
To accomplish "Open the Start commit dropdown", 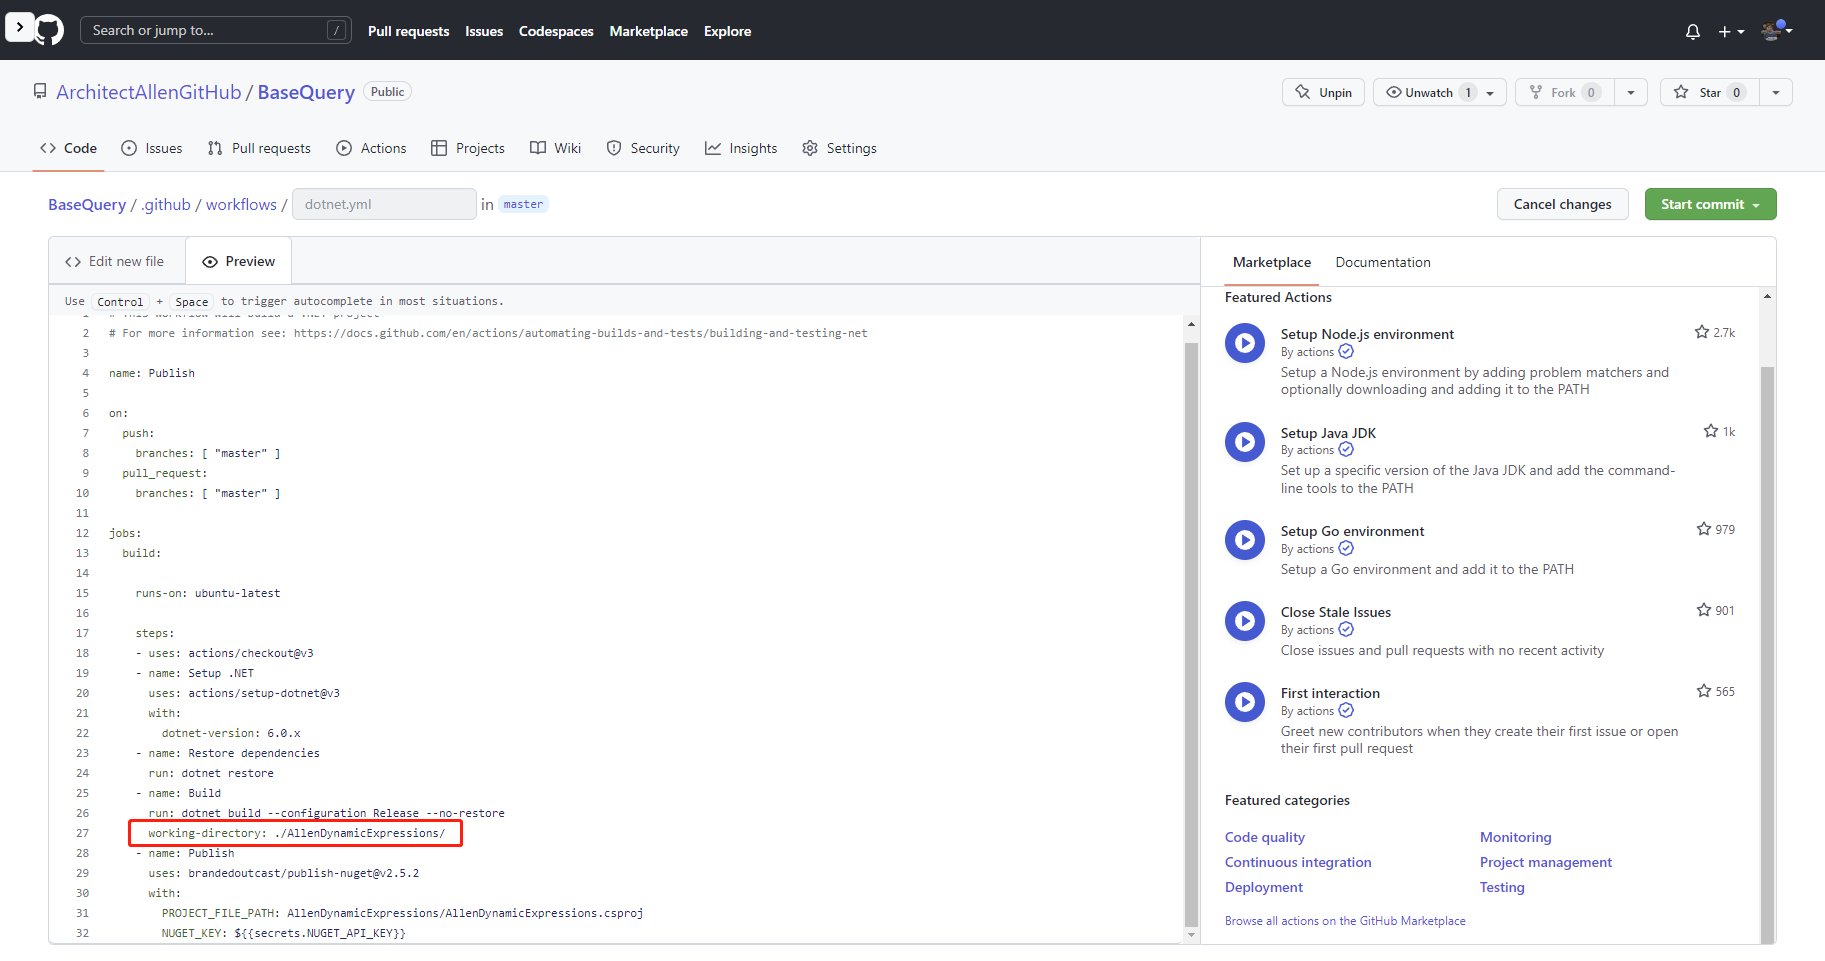I will tap(1710, 204).
